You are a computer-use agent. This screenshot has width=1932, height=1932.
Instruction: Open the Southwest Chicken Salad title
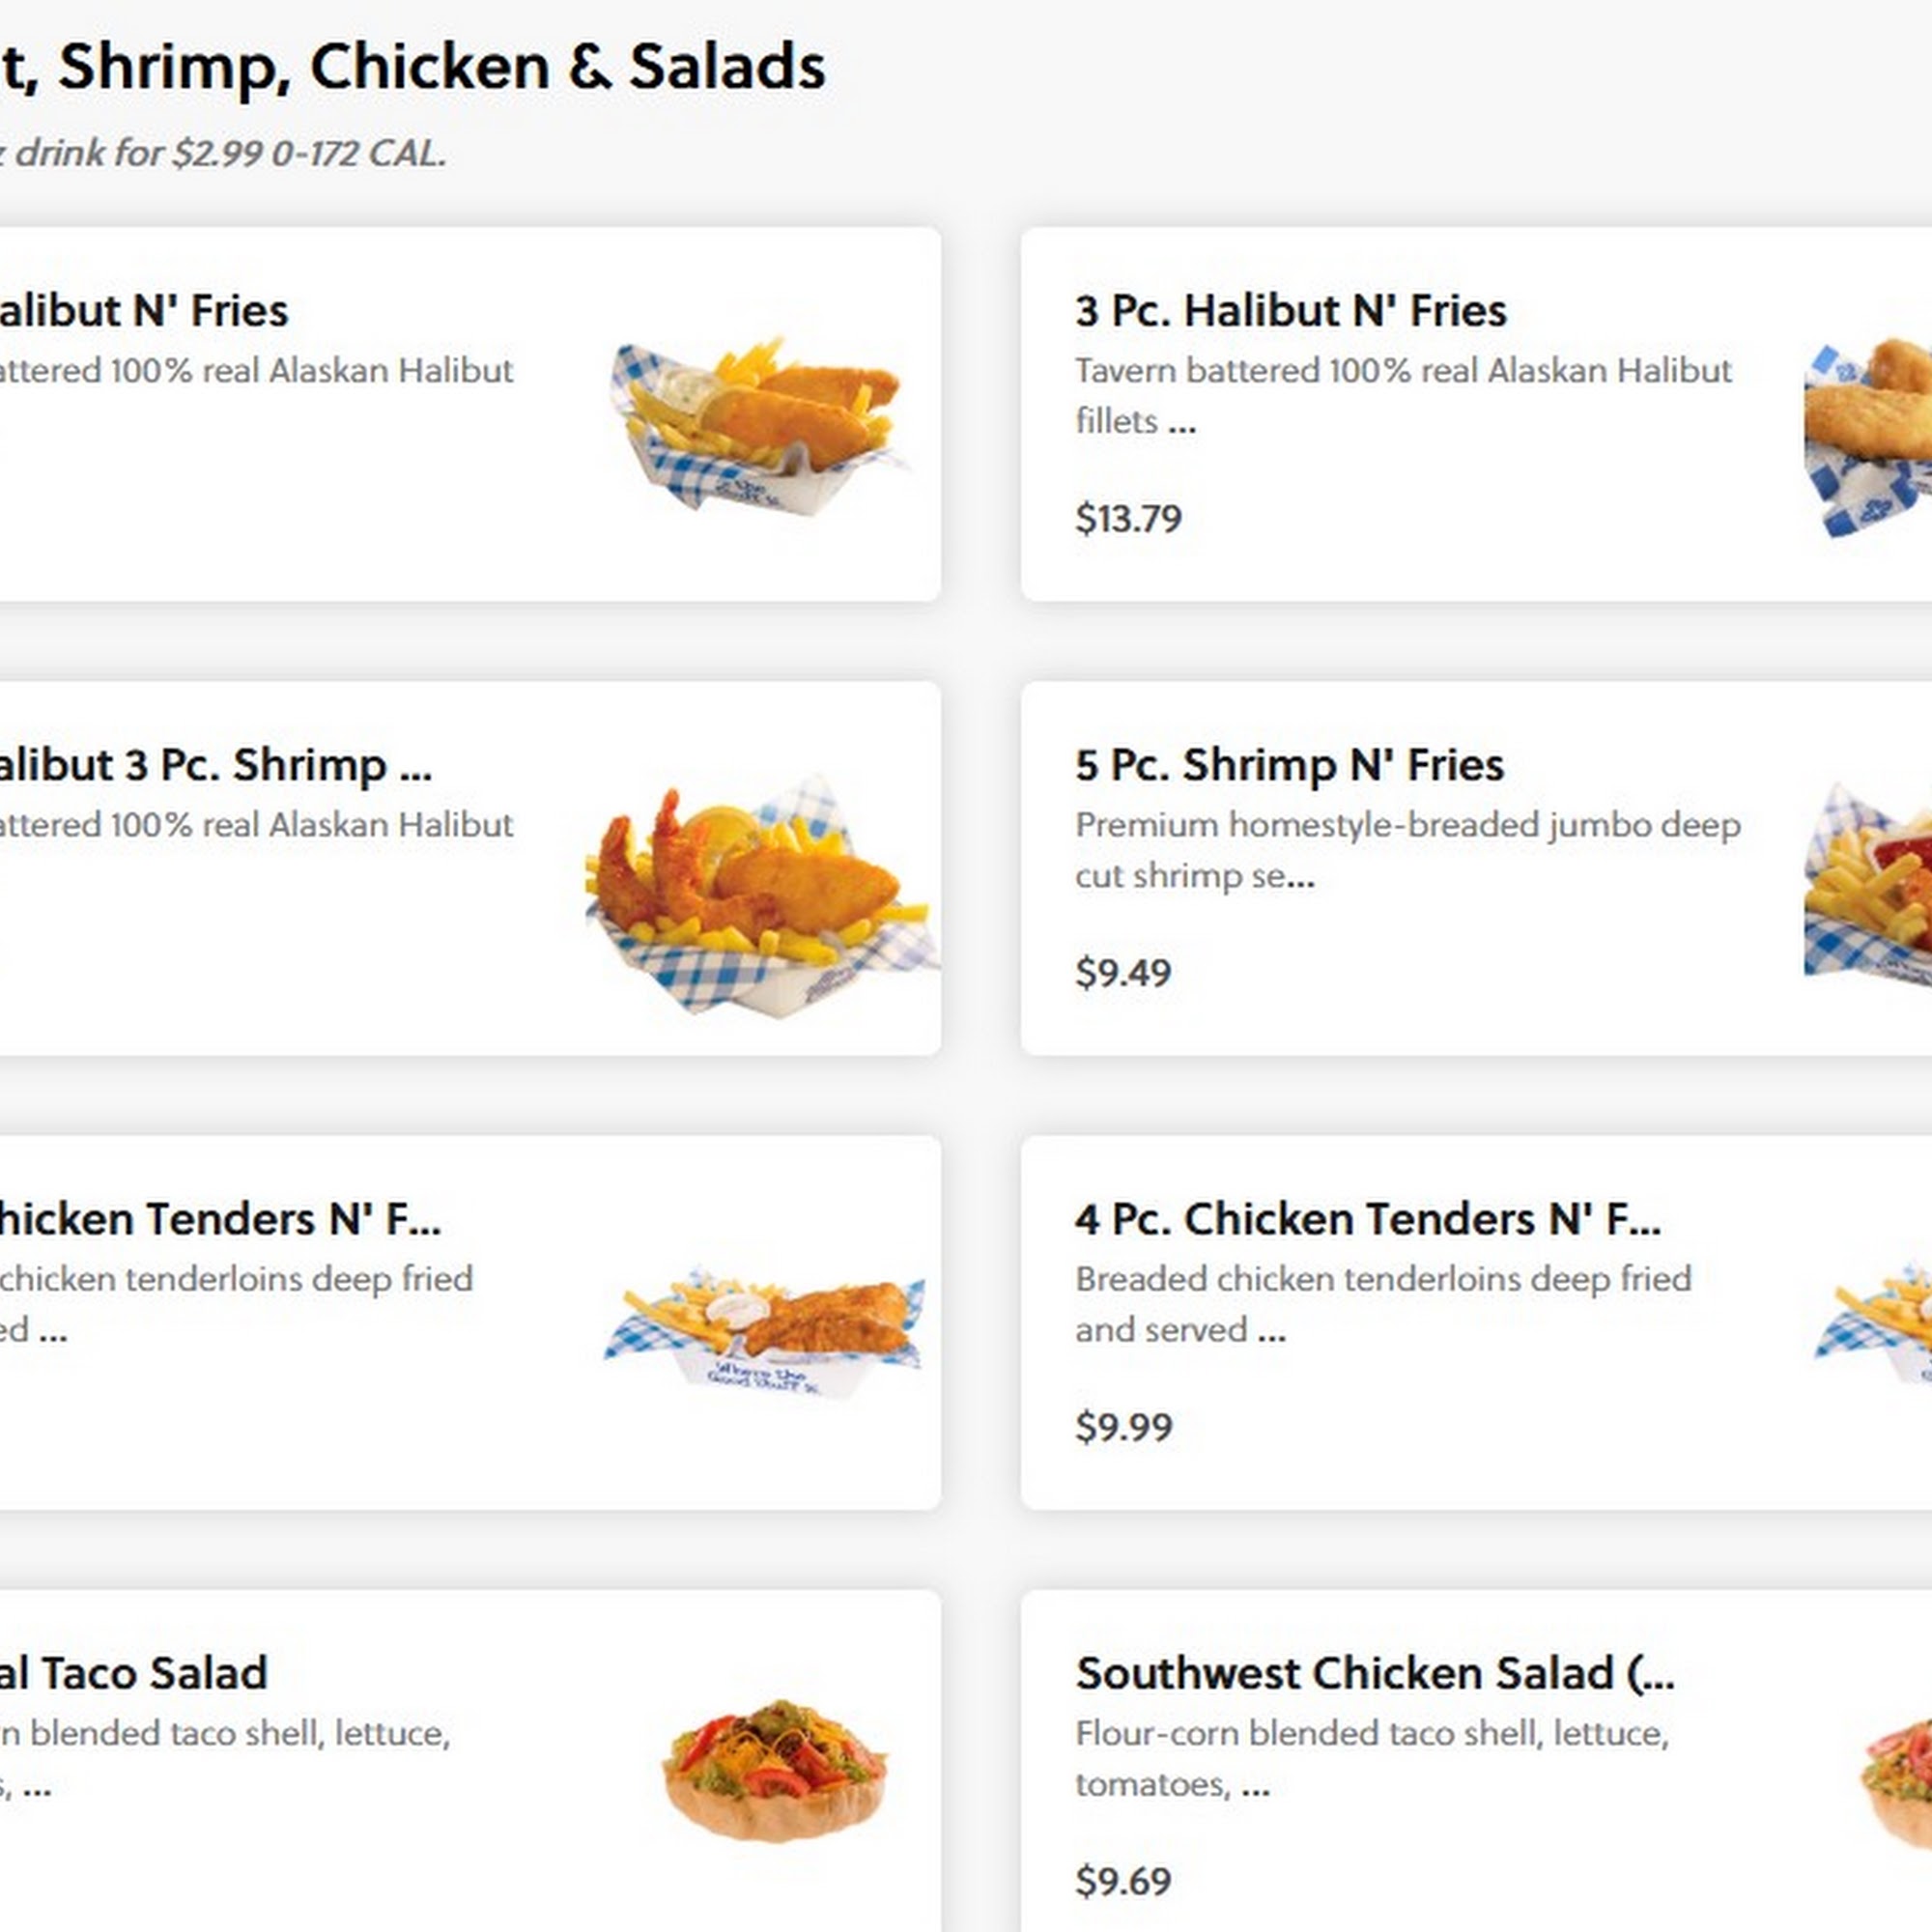pyautogui.click(x=1374, y=1673)
